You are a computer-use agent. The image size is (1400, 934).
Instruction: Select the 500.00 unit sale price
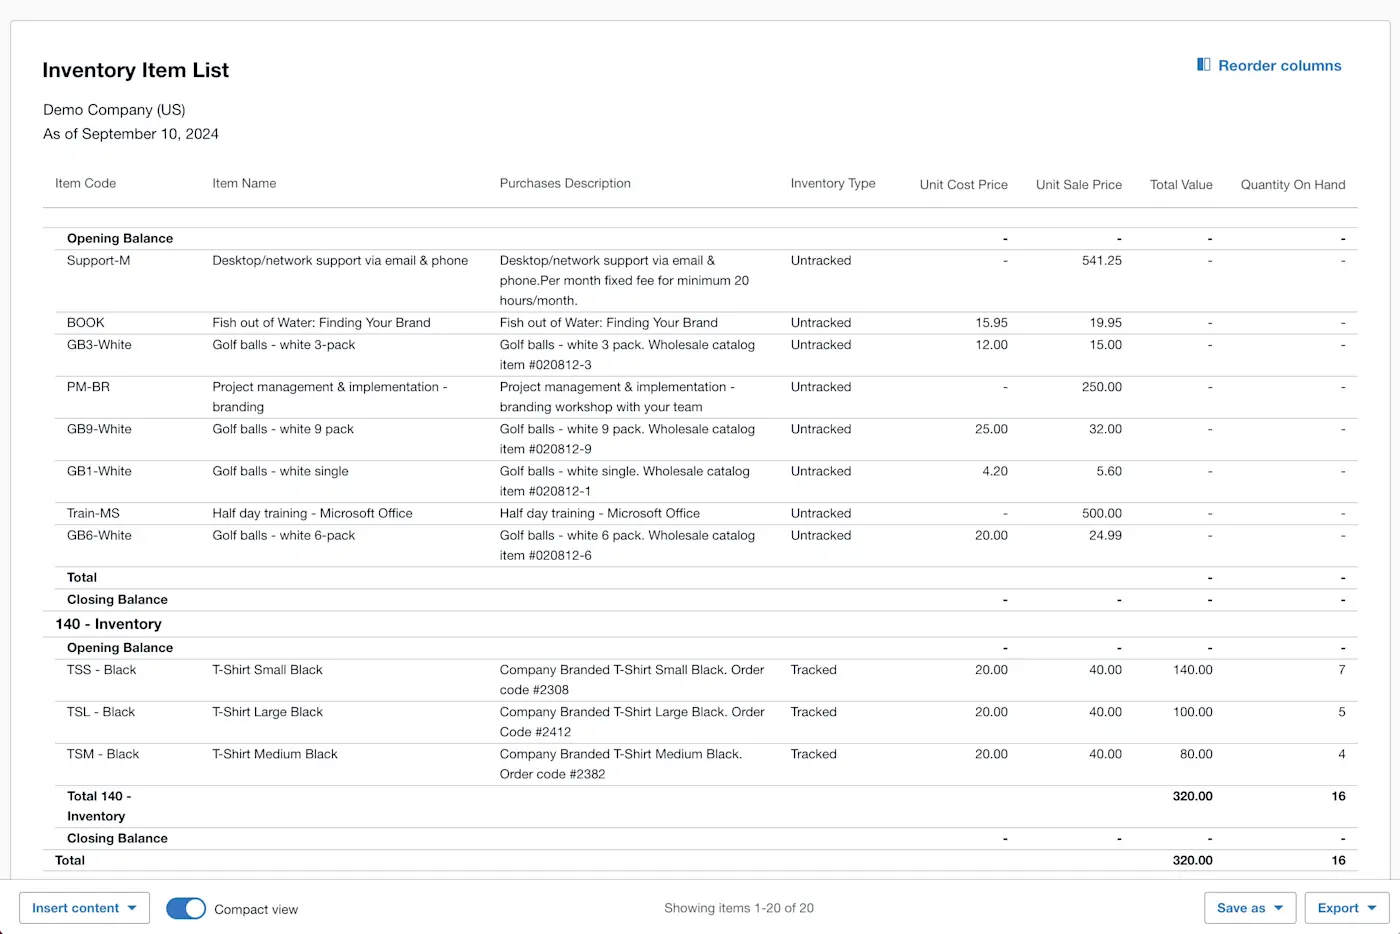[1101, 512]
